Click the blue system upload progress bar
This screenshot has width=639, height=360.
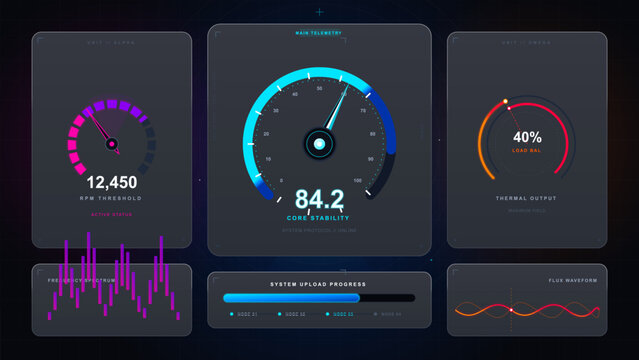pyautogui.click(x=319, y=298)
